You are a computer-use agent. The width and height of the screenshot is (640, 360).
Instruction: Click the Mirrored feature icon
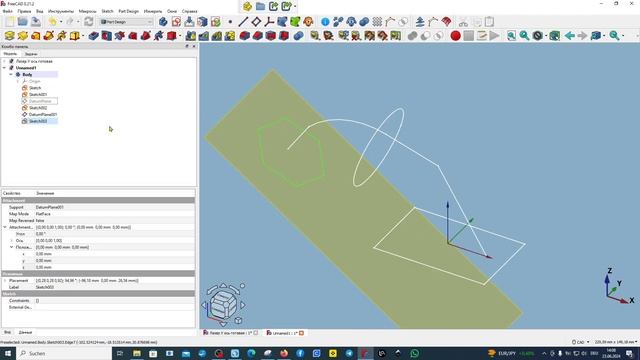pyautogui.click(x=191, y=36)
